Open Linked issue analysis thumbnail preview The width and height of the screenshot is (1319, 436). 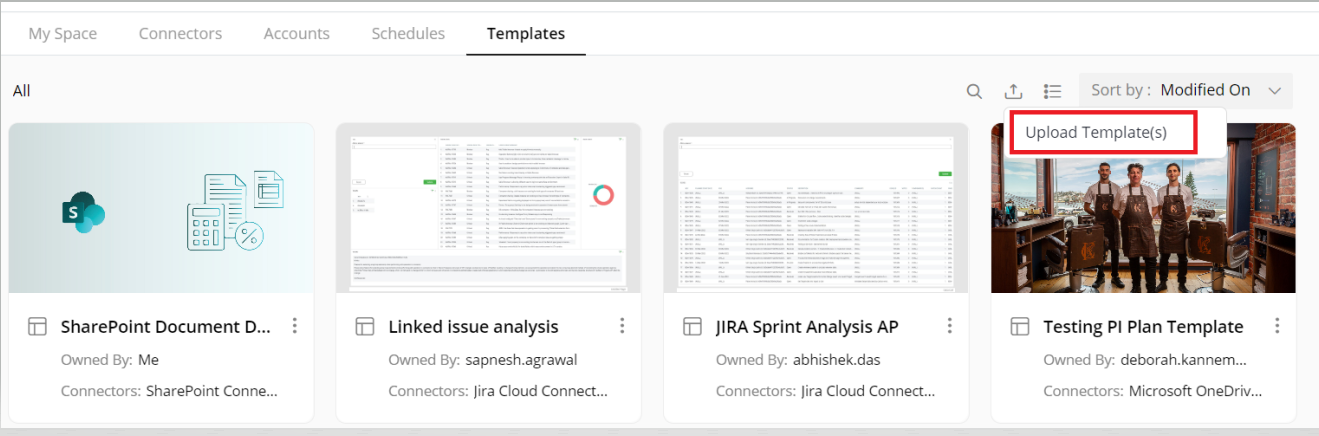pyautogui.click(x=488, y=208)
